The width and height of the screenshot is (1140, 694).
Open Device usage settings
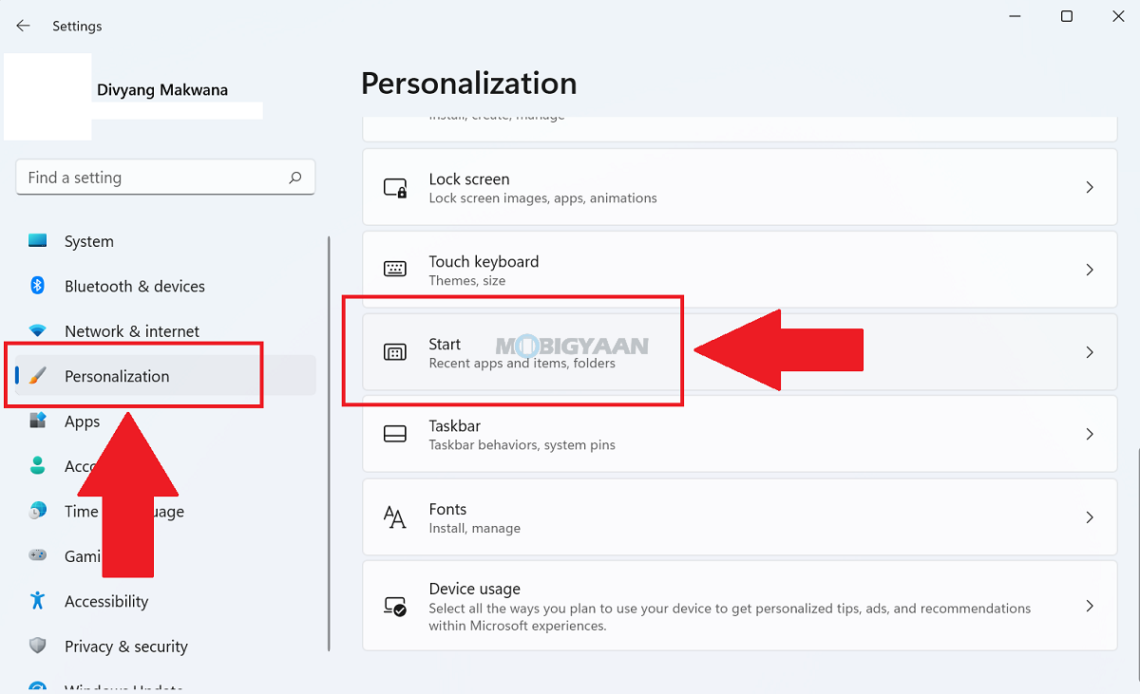coord(738,606)
